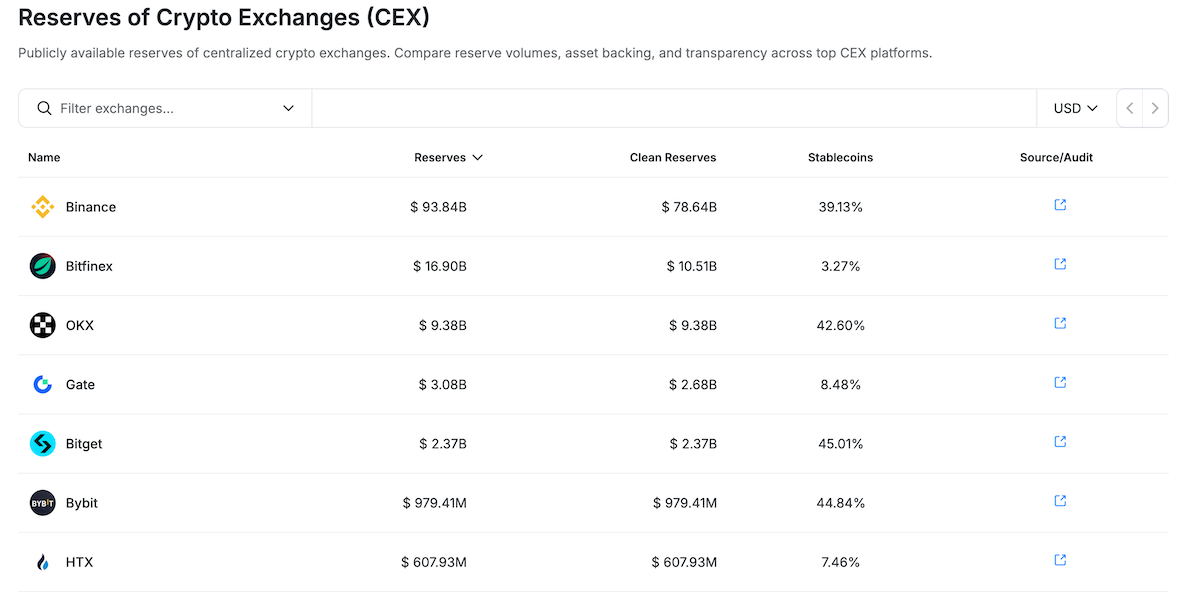Click Gate stablecoins value 8.48%
1200x592 pixels.
(840, 384)
